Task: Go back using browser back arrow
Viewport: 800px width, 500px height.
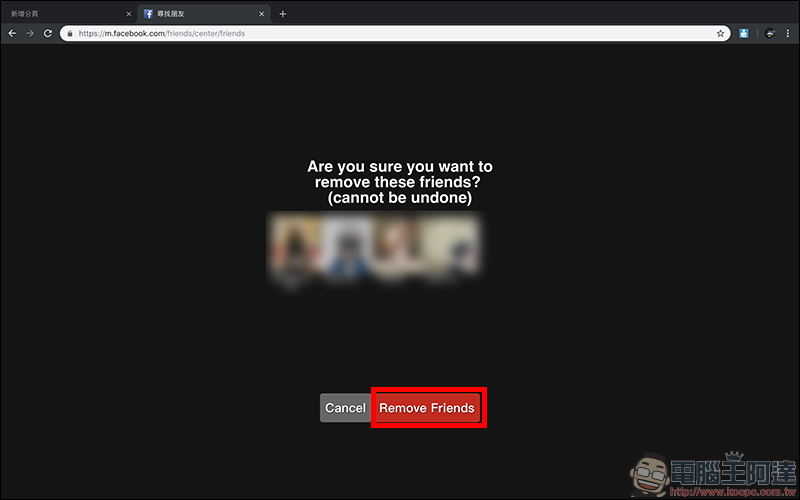Action: [x=12, y=33]
